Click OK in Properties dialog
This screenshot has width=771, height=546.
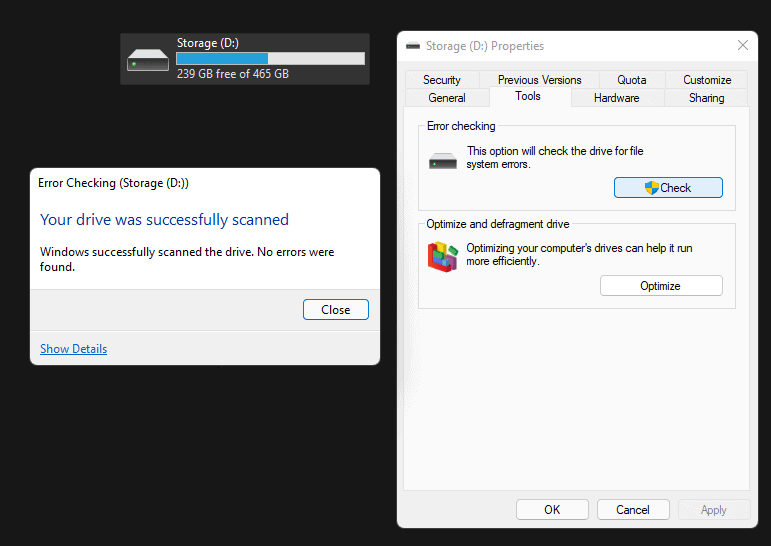tap(552, 510)
